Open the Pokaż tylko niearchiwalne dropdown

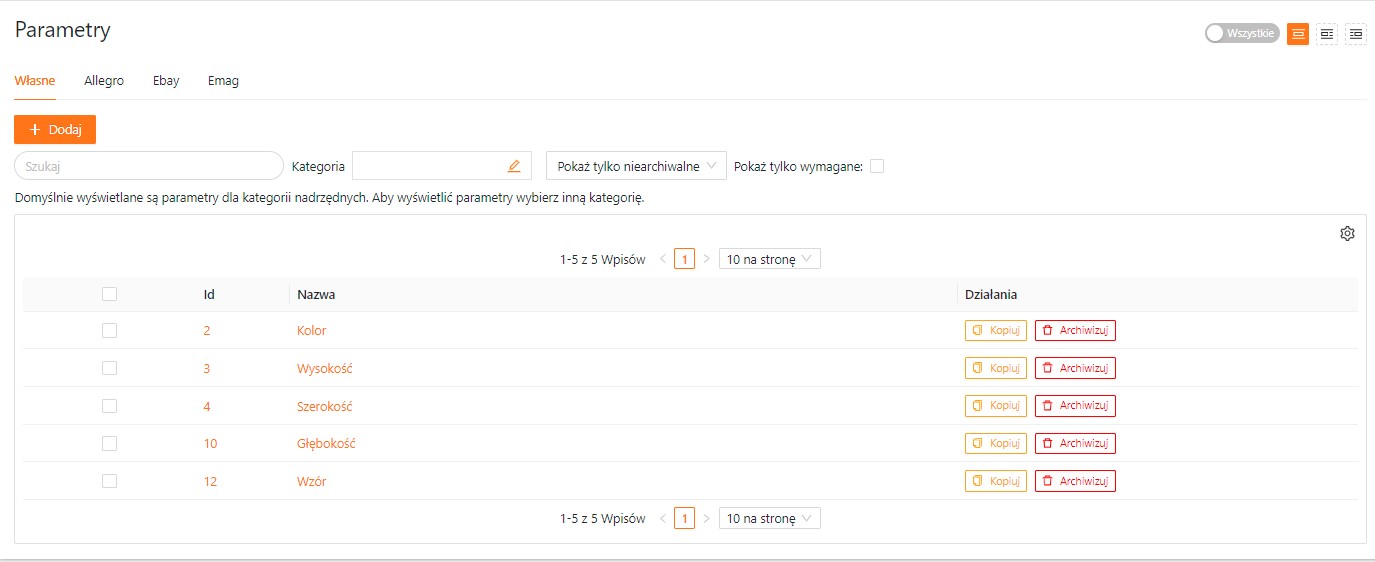click(636, 166)
